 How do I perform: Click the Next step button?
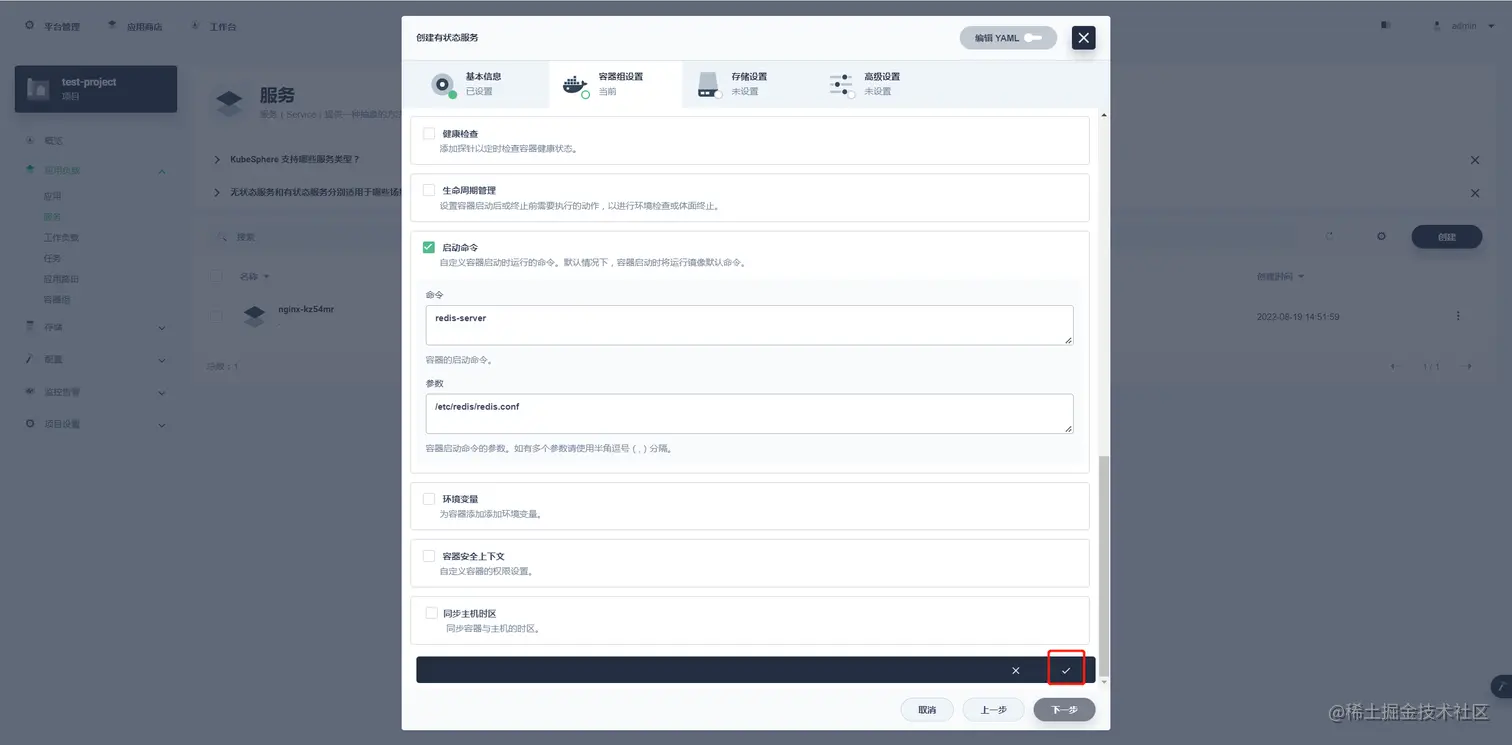click(x=1064, y=709)
